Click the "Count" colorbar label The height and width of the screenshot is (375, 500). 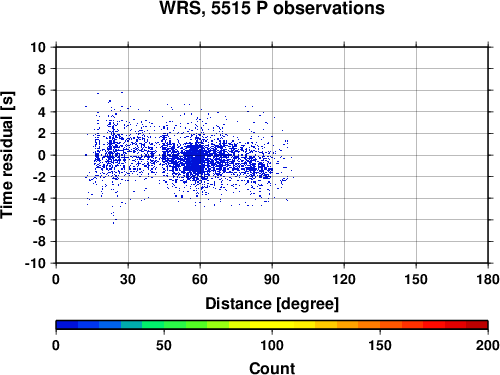pos(272,368)
